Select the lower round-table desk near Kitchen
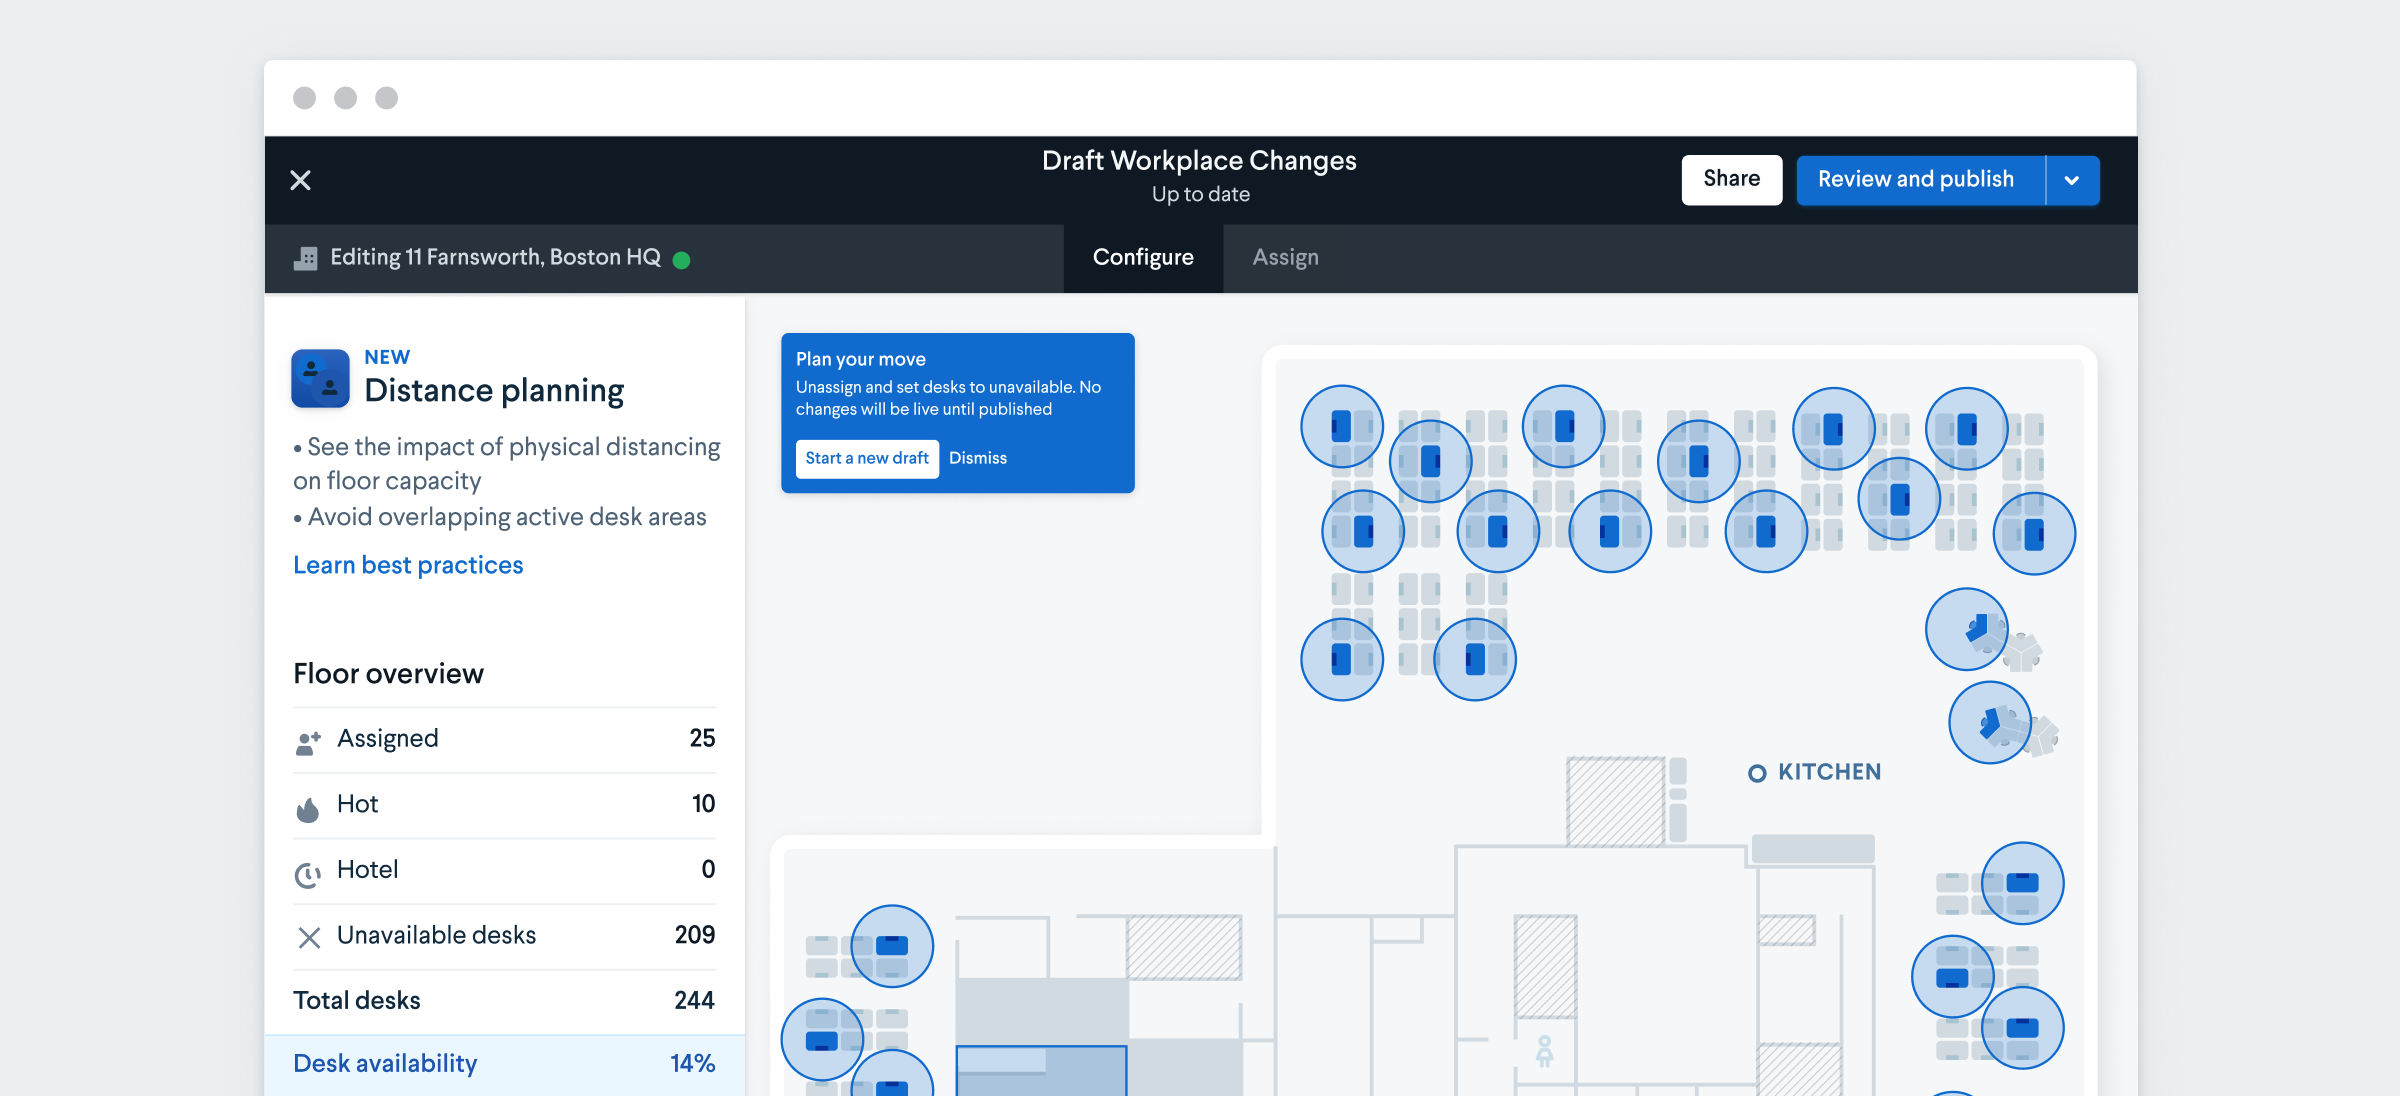Viewport: 2400px width, 1096px height. click(x=1990, y=723)
